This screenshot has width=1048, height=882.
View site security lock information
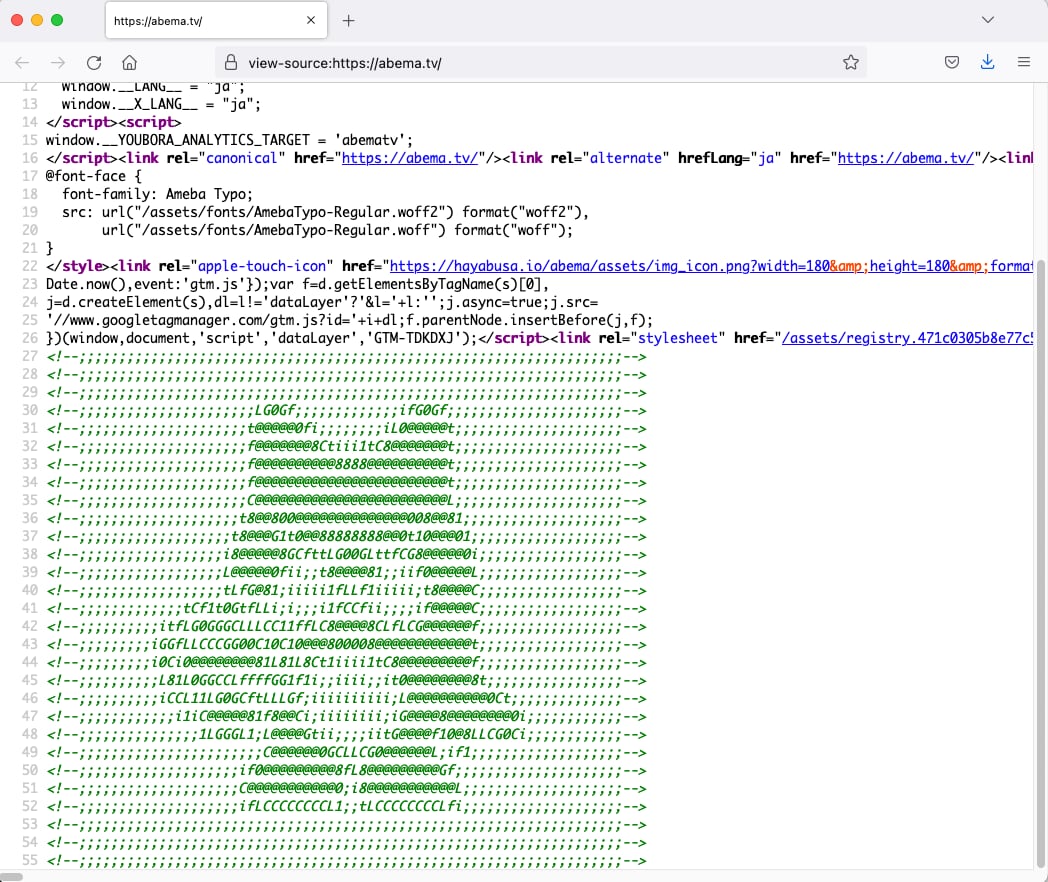click(231, 63)
